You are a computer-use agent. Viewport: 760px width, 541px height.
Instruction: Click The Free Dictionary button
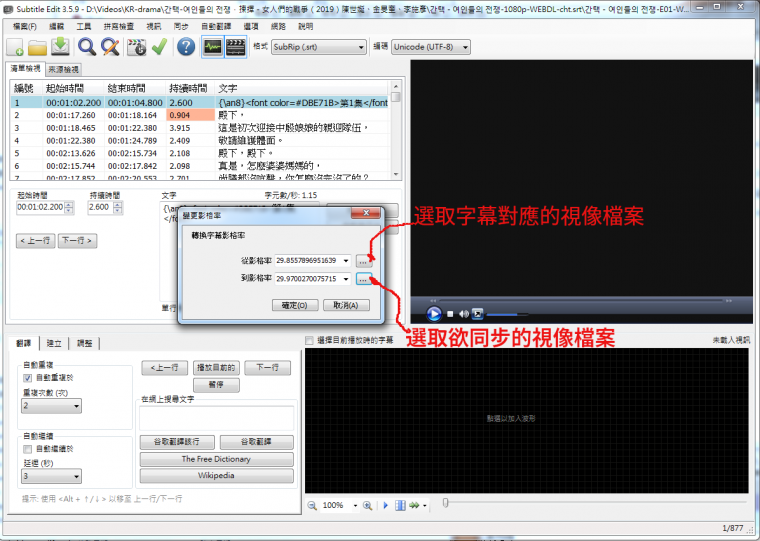tap(216, 459)
